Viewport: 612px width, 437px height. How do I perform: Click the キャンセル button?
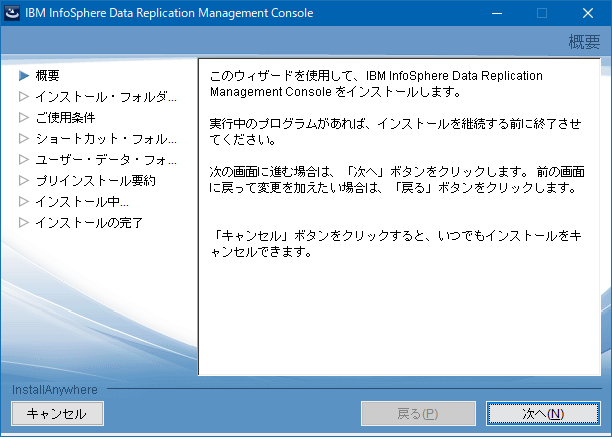pyautogui.click(x=57, y=414)
